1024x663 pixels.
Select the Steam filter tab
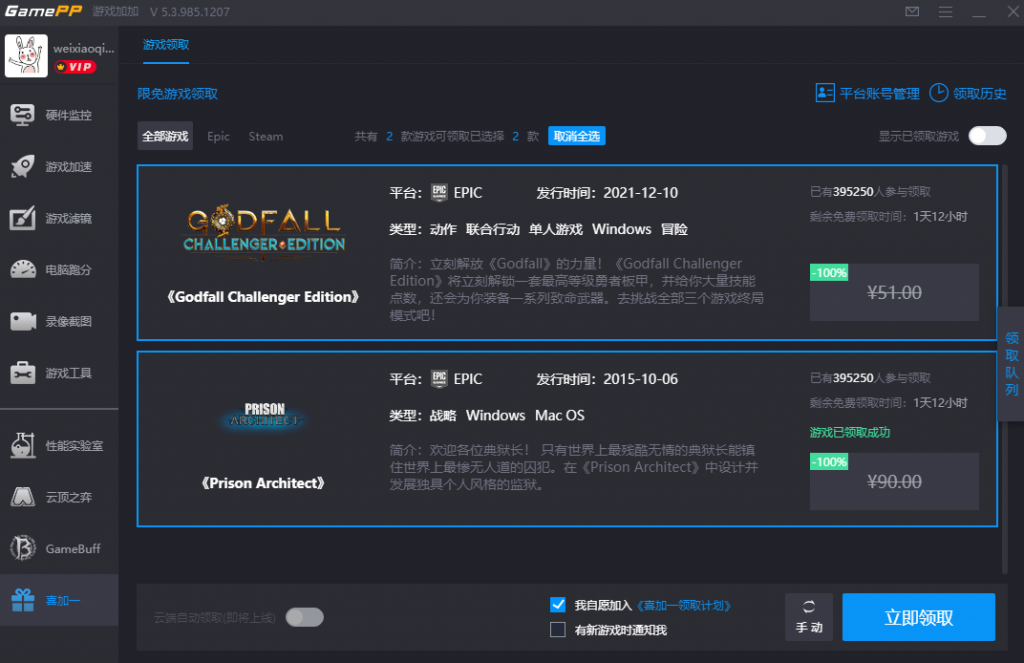tap(265, 136)
